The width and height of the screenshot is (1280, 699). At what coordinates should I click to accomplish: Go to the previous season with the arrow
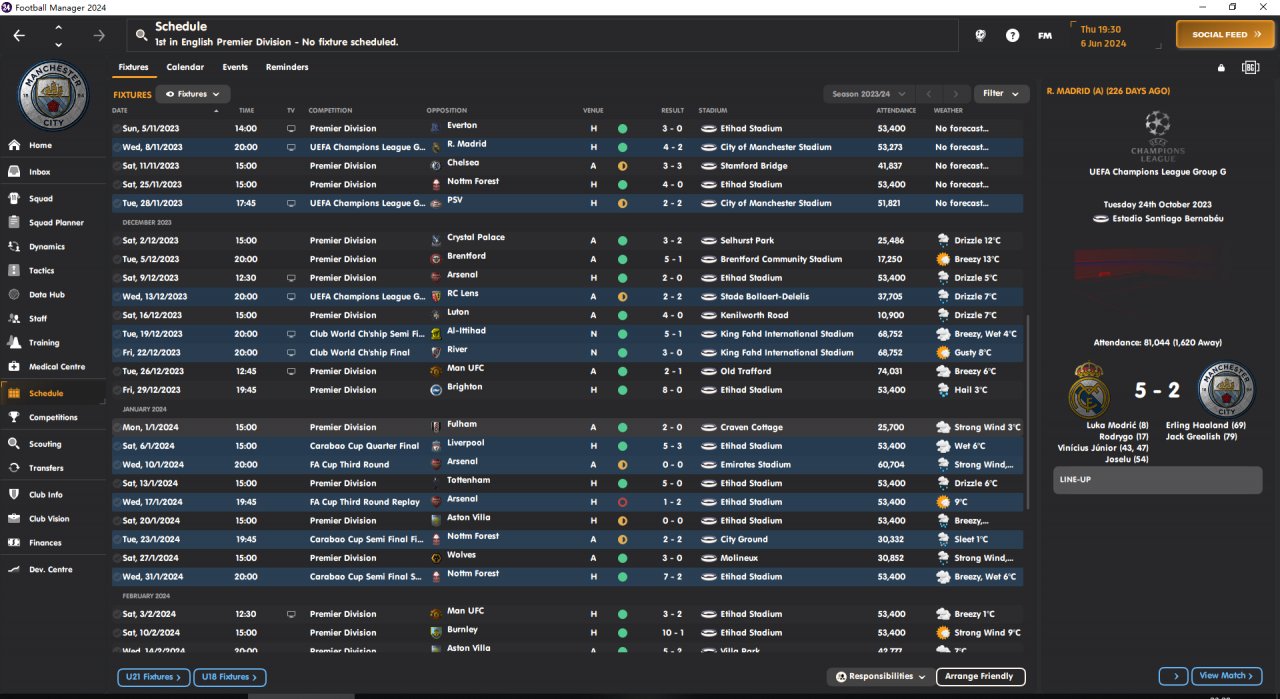929,94
